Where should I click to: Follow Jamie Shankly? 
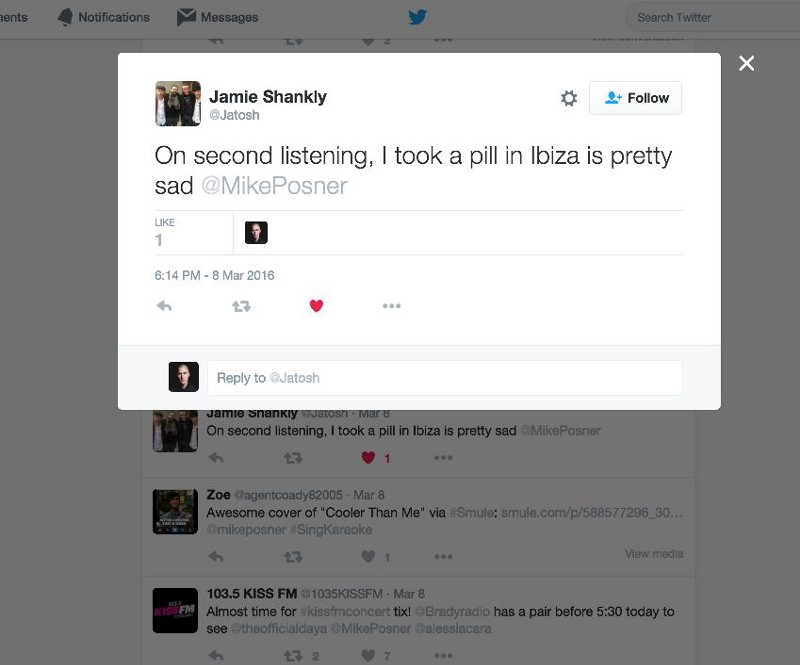coord(635,98)
